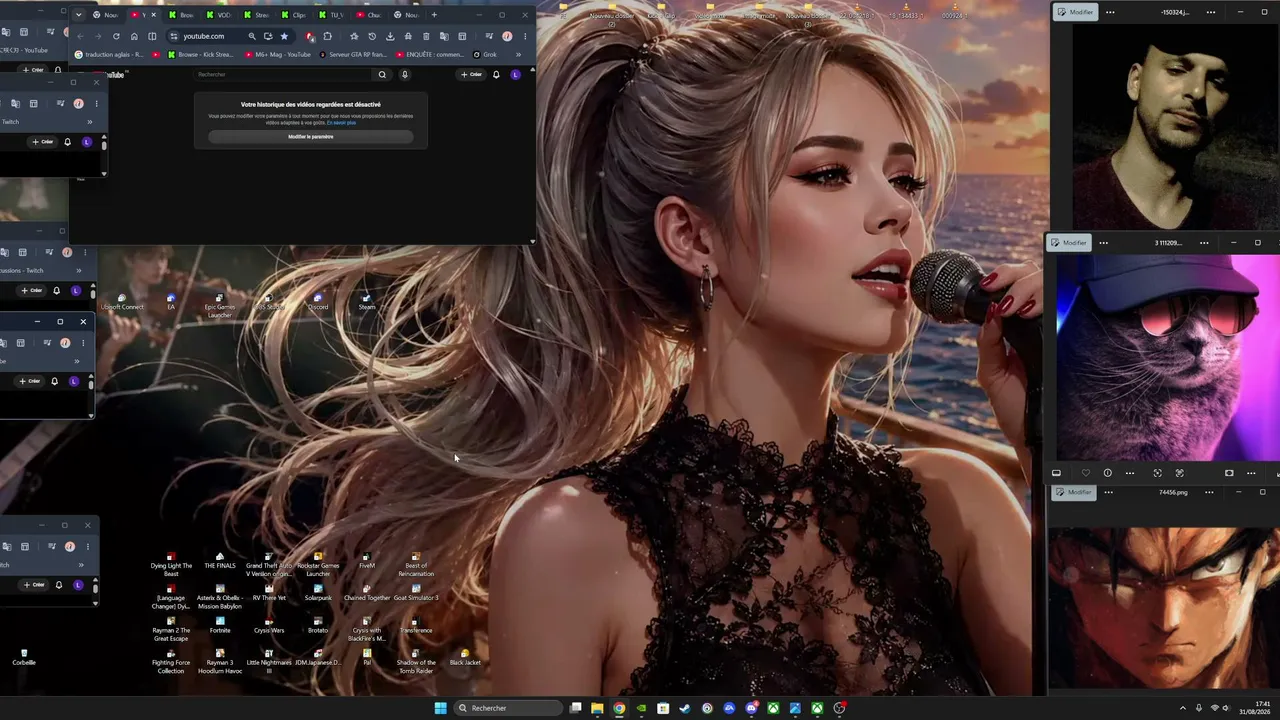Select the Black Jacket desktop icon

(x=465, y=658)
